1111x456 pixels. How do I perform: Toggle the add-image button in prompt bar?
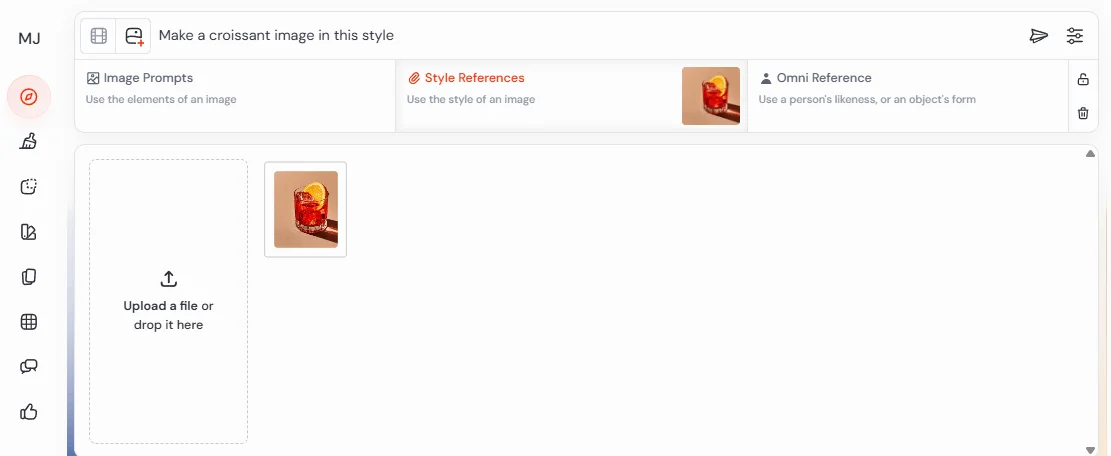[134, 35]
